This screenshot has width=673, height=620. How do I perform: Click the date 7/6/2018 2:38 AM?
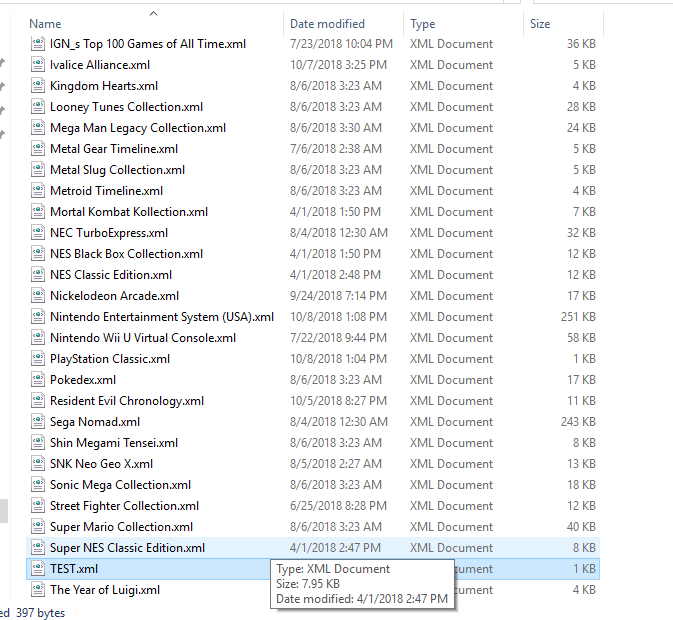pyautogui.click(x=336, y=149)
